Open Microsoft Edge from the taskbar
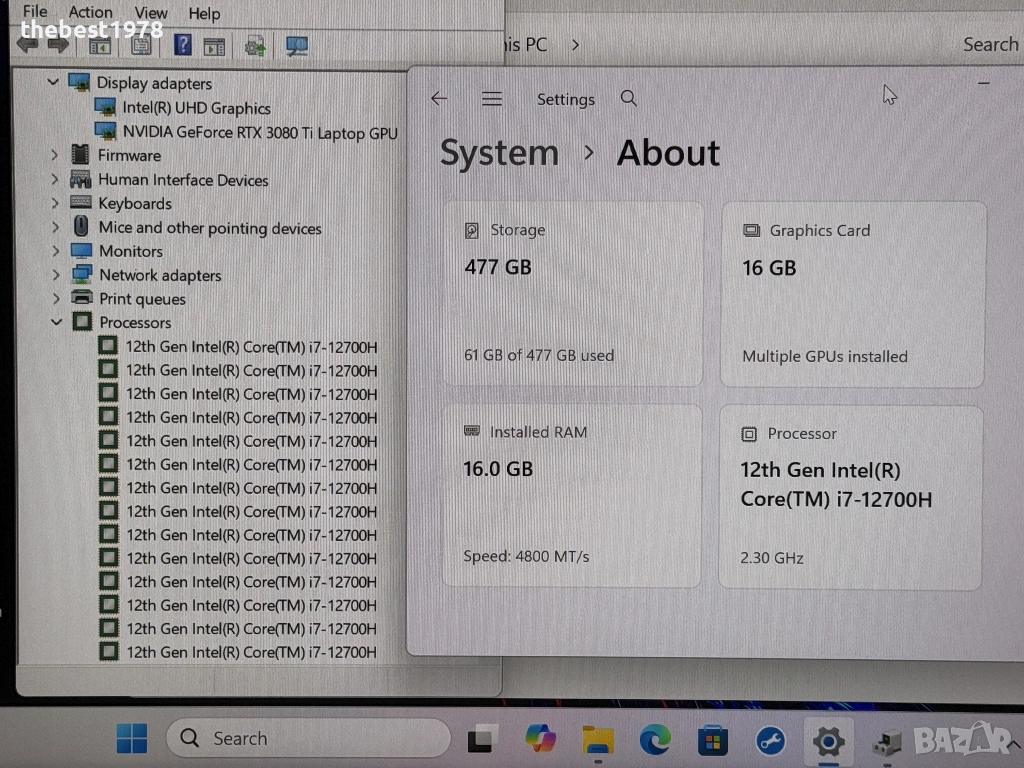The height and width of the screenshot is (768, 1024). coord(655,740)
